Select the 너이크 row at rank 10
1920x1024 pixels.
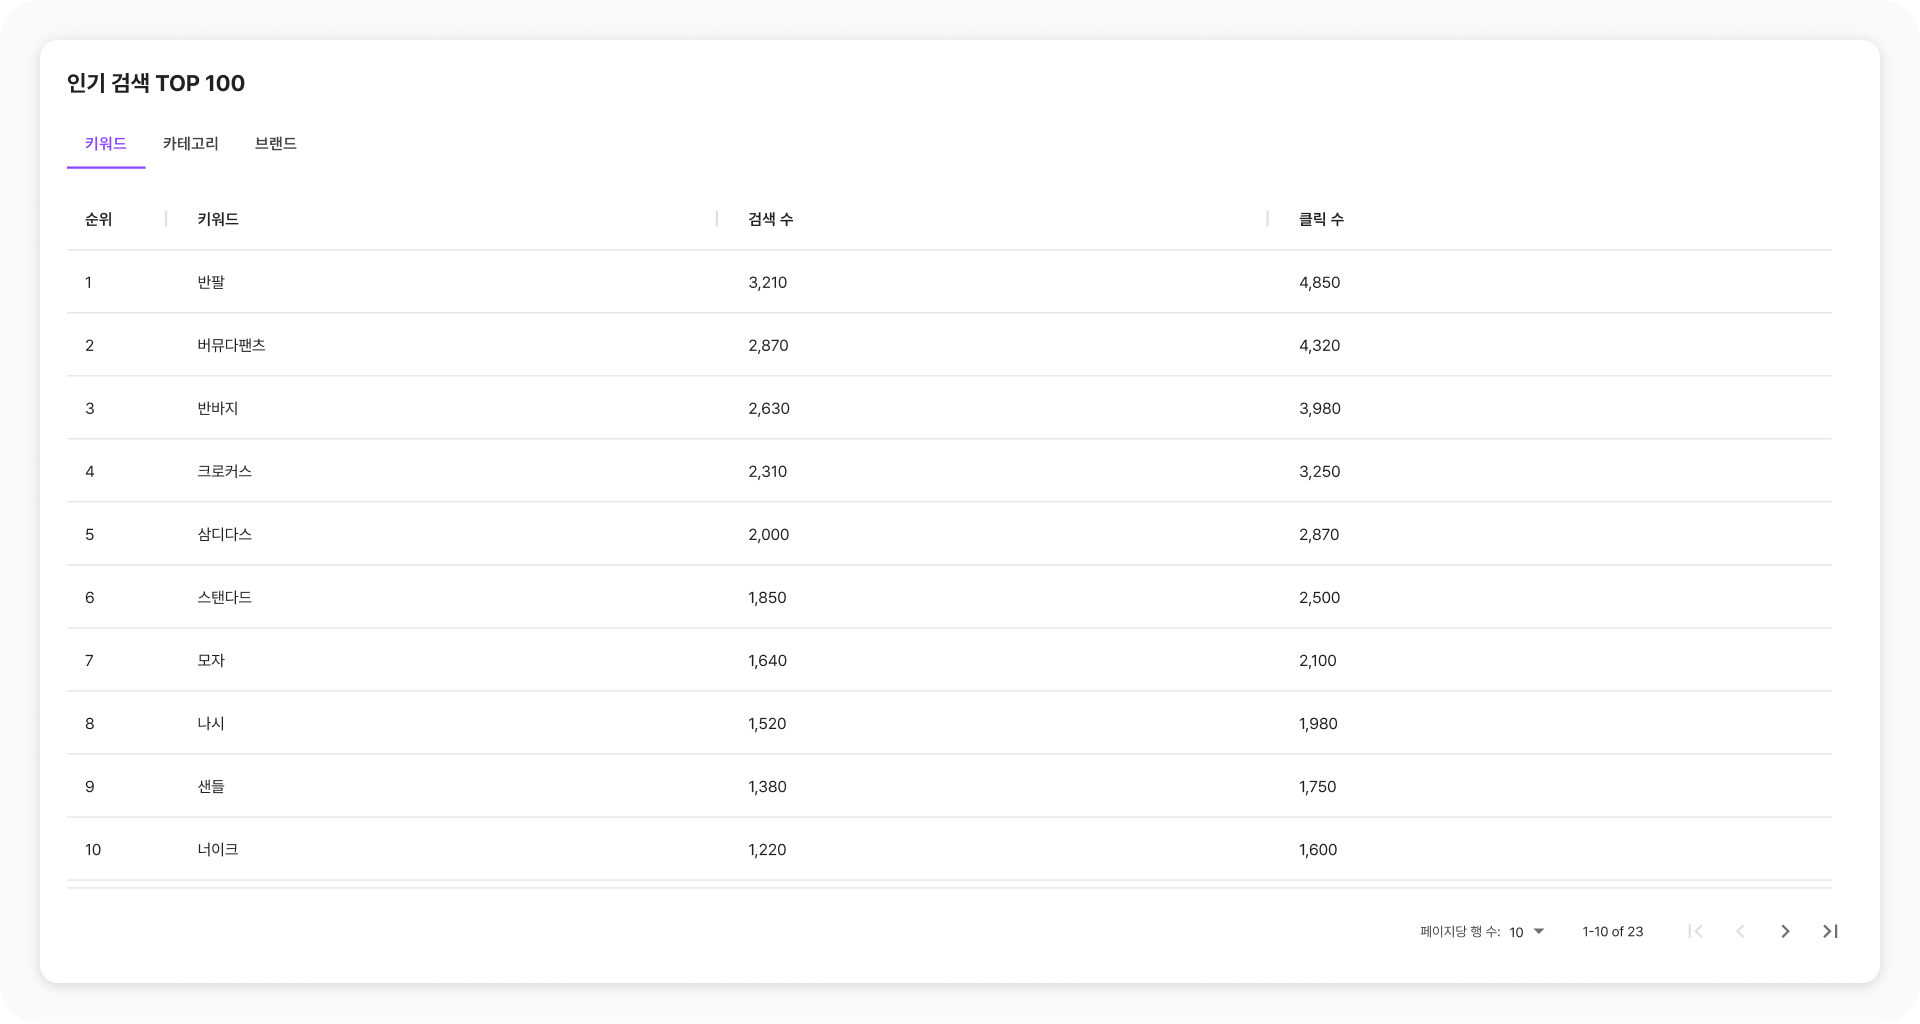pyautogui.click(x=217, y=849)
